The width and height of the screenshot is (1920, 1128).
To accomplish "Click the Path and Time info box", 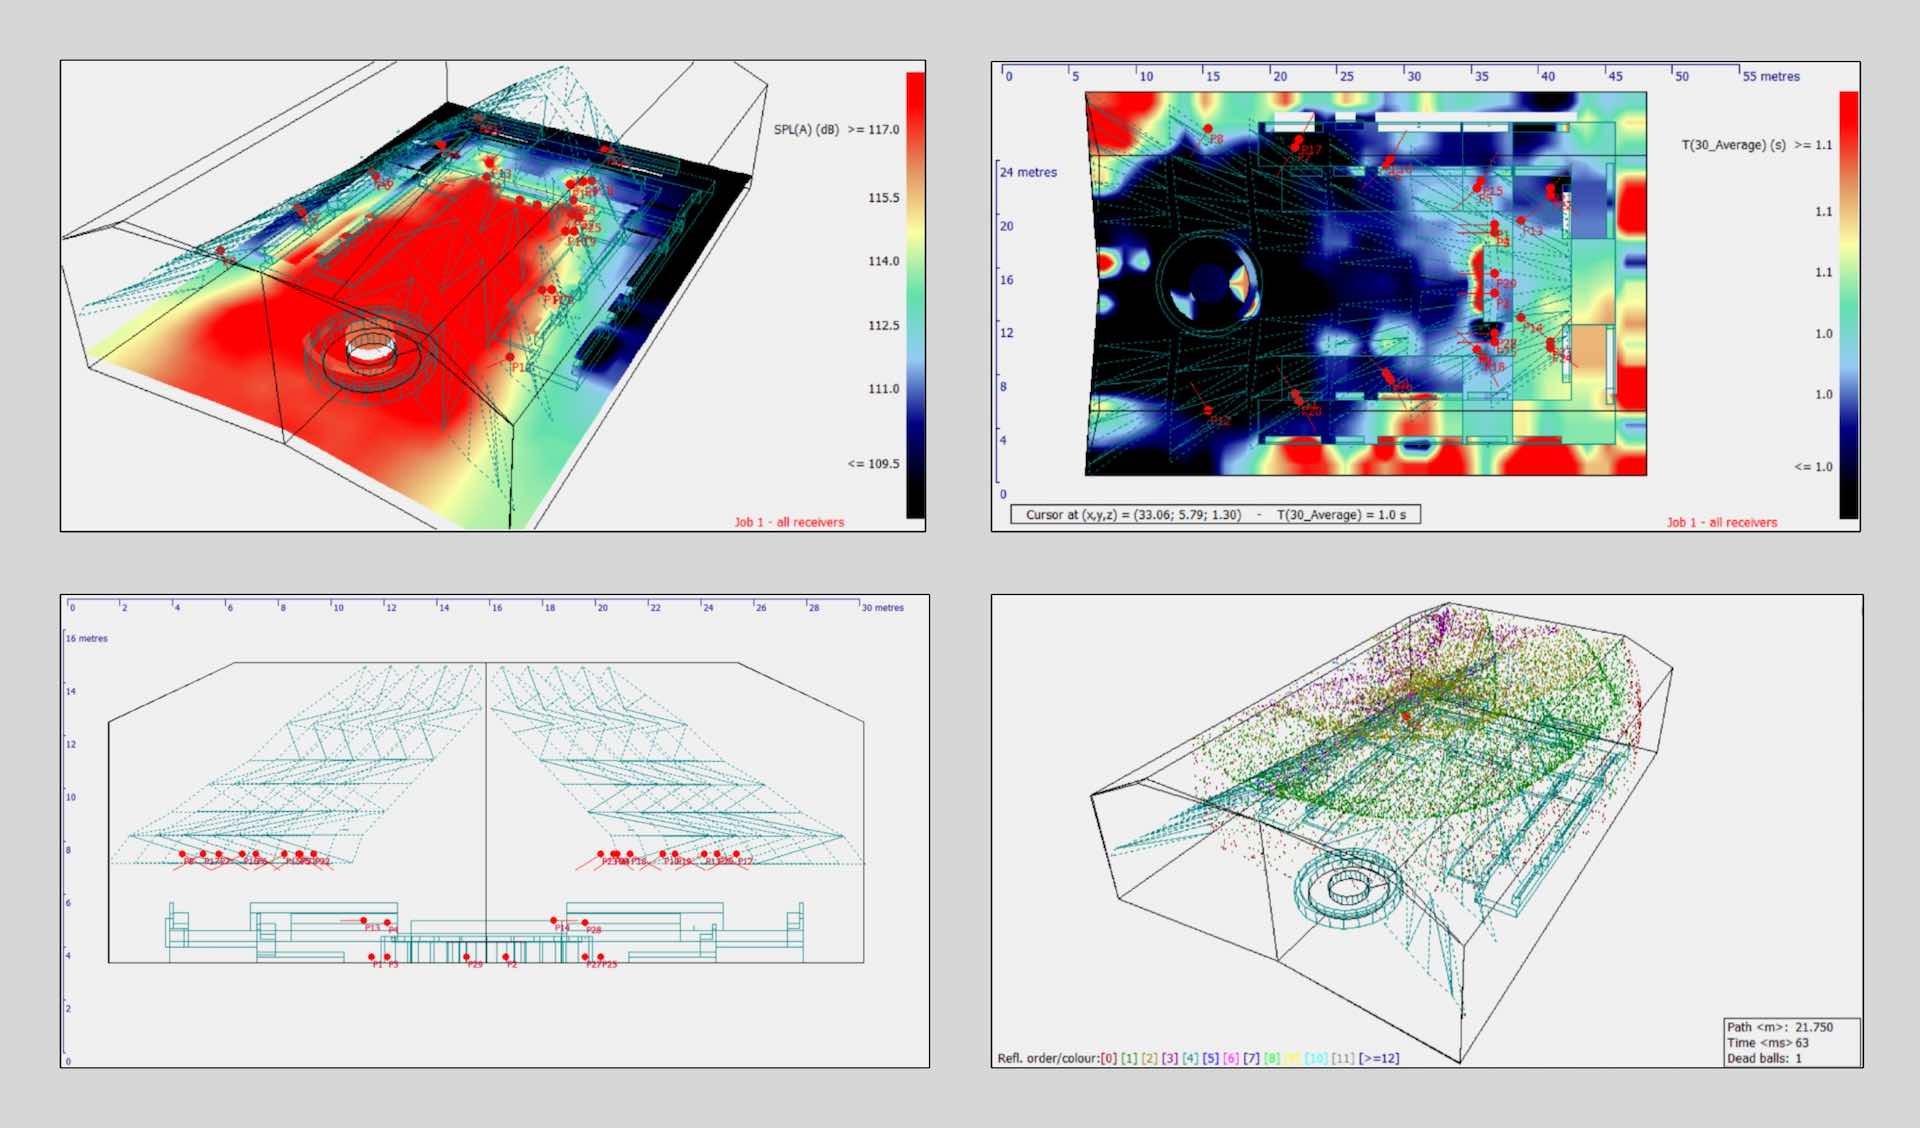I will click(1792, 1042).
